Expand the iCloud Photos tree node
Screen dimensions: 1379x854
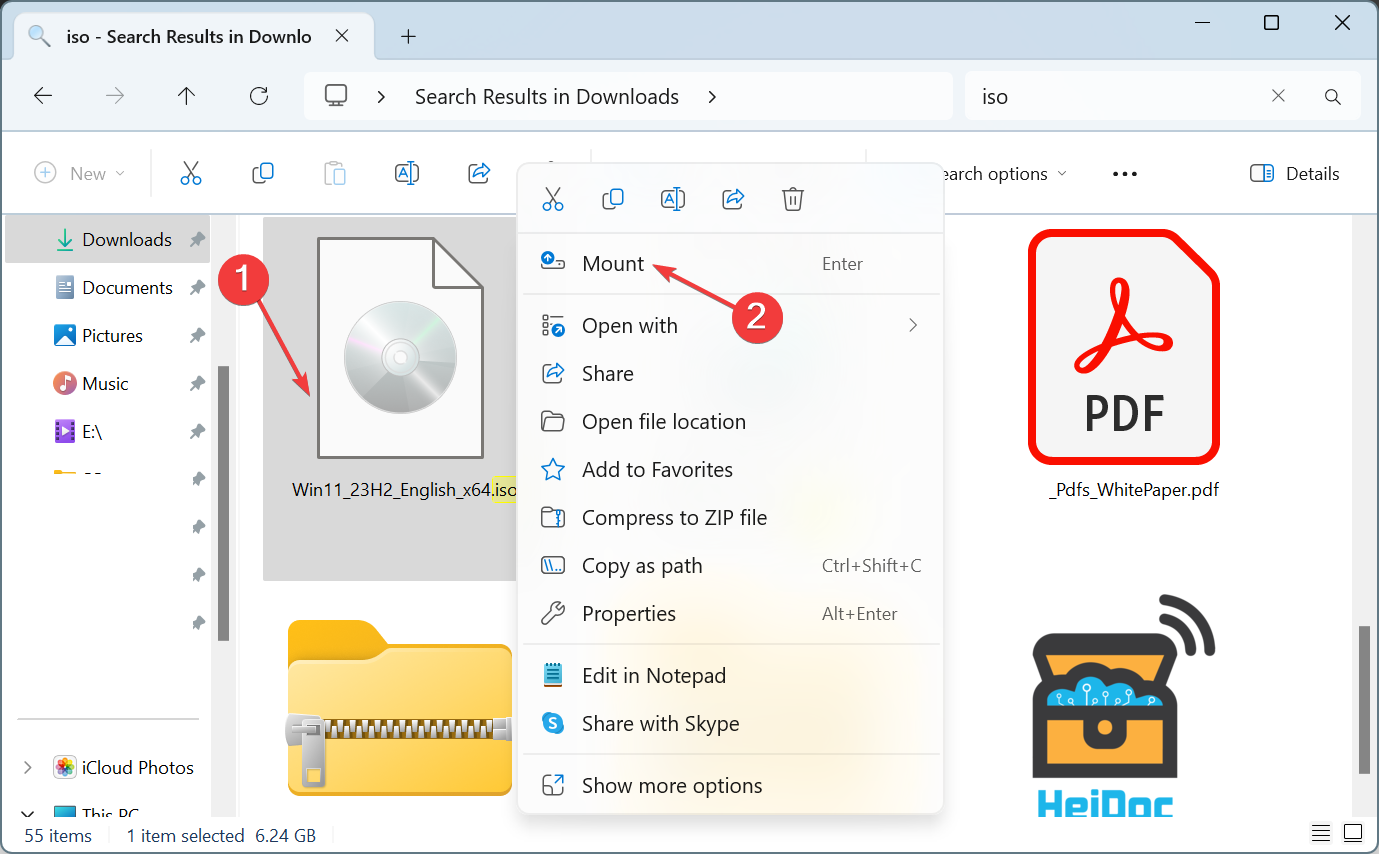28,768
